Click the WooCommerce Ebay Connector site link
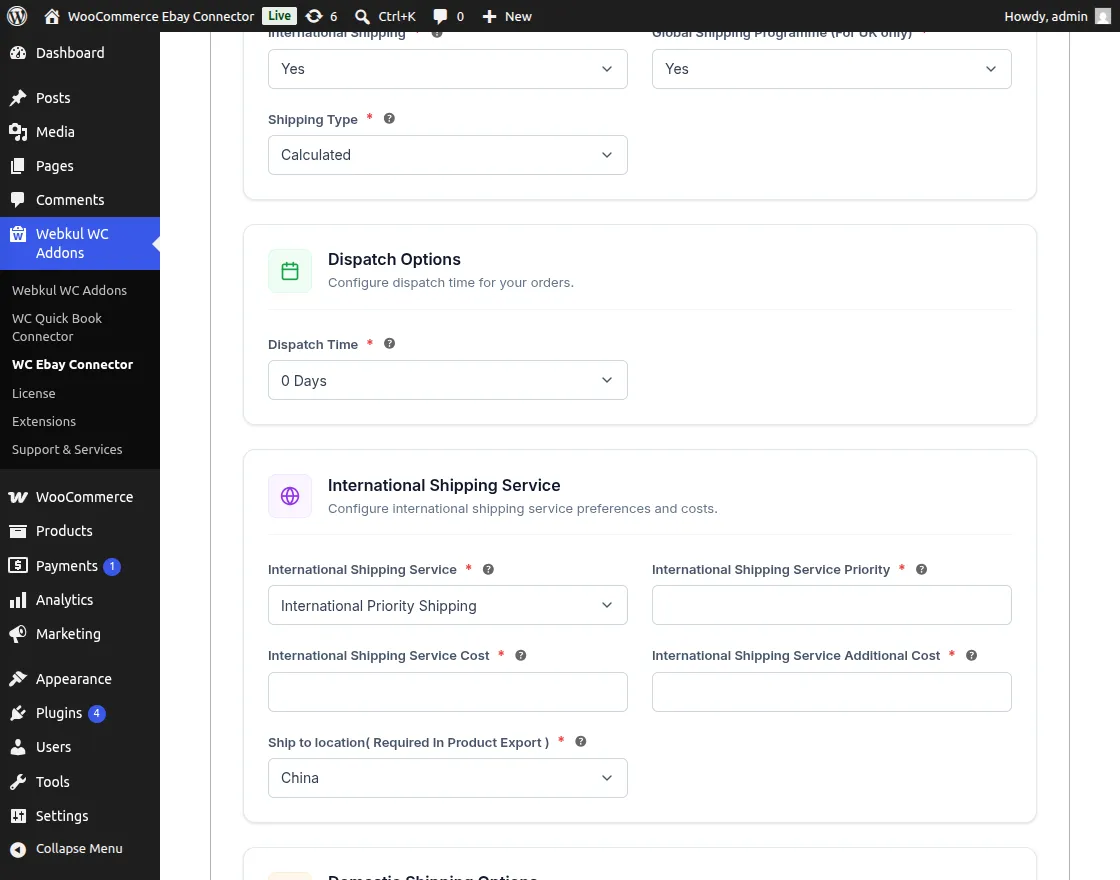The height and width of the screenshot is (880, 1120). coord(161,16)
